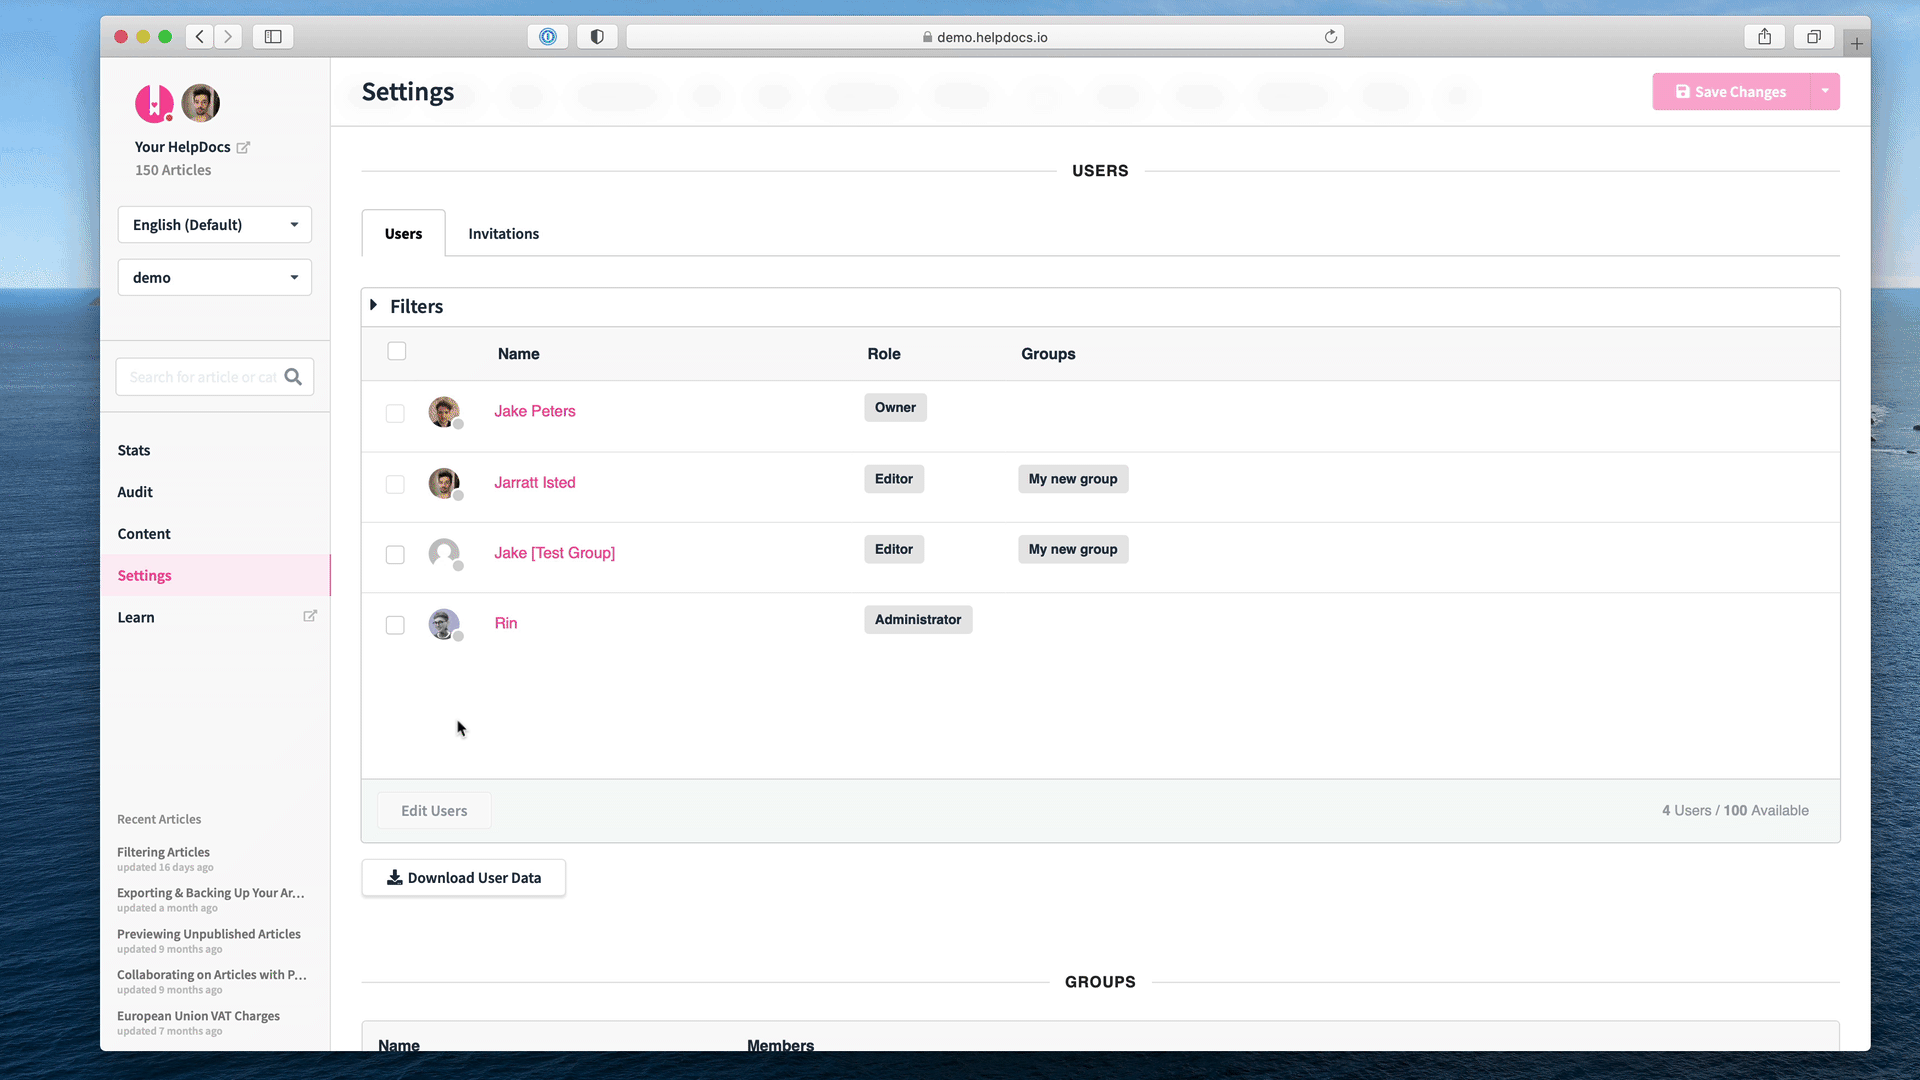Click Jake [Test Group] placeholder avatar
This screenshot has height=1080, width=1920.
pos(444,553)
